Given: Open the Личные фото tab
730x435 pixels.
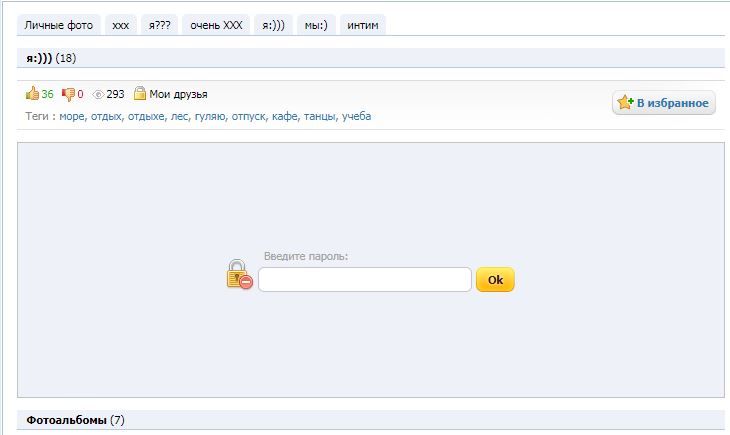Looking at the screenshot, I should point(58,25).
